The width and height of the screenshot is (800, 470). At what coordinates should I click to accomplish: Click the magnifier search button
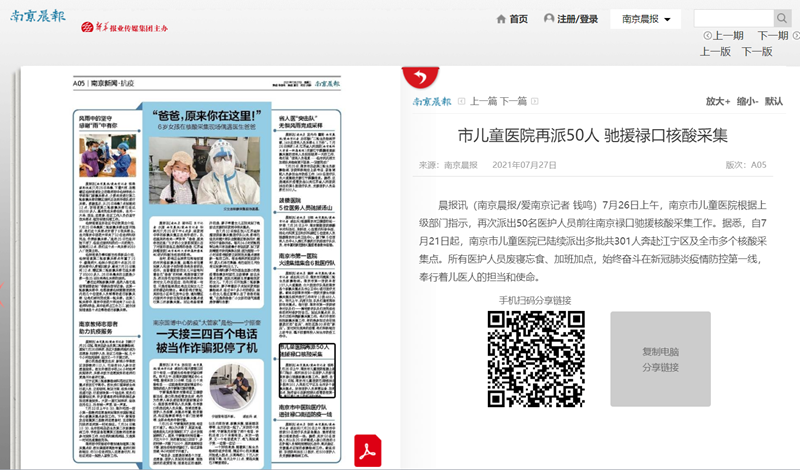(782, 18)
